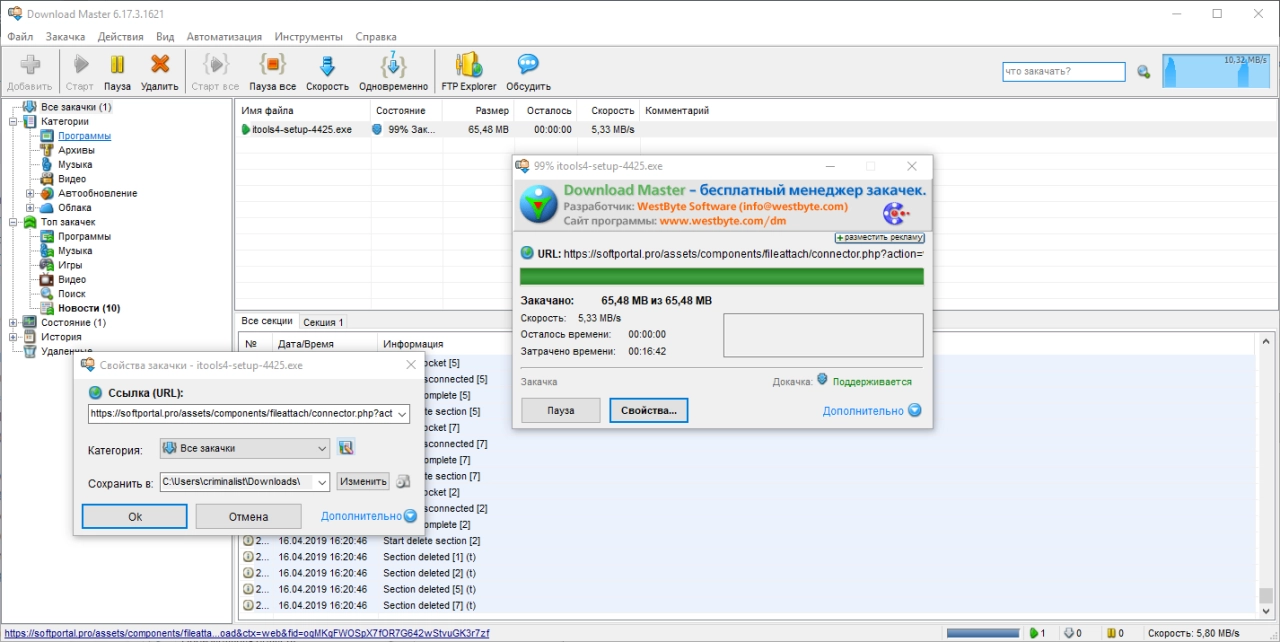Screen dimensions: 1280x642
Task: Click the что закачать? search field
Action: 1064,72
